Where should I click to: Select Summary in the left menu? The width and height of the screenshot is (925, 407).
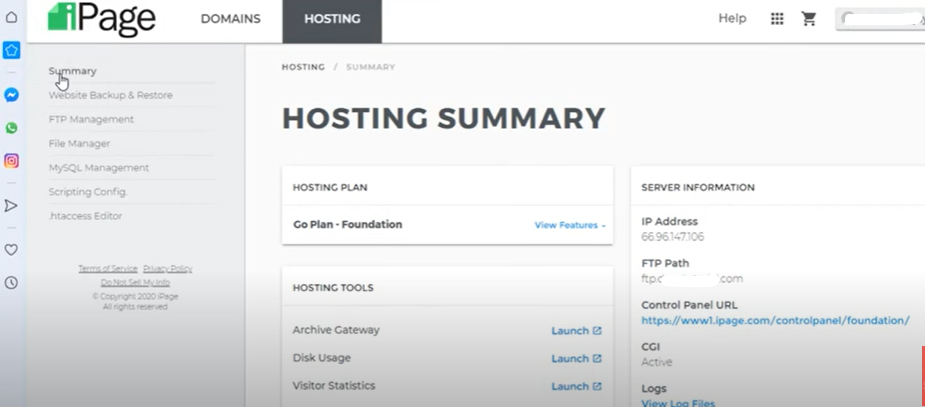coord(73,71)
